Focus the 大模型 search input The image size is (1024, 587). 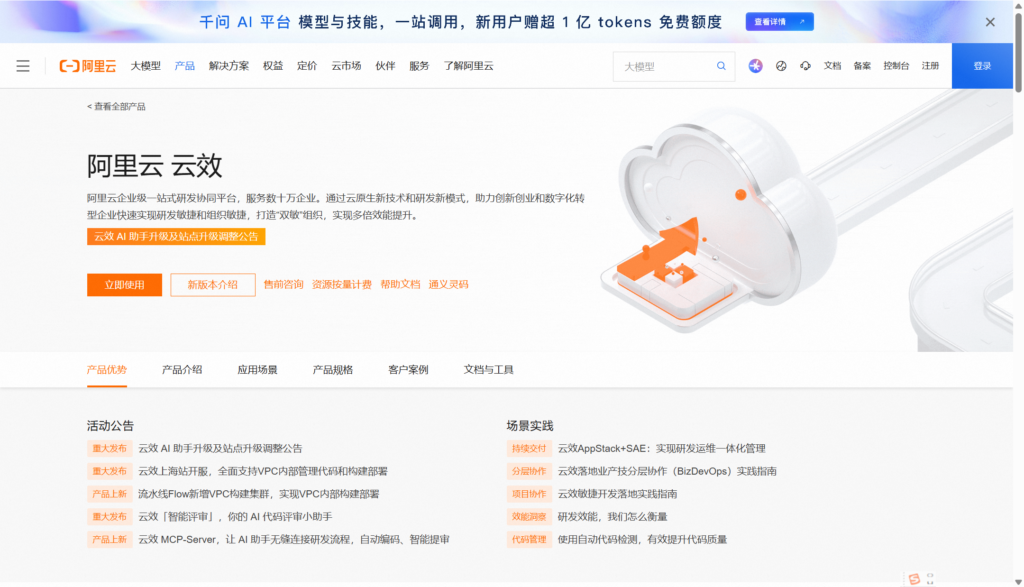(x=666, y=67)
